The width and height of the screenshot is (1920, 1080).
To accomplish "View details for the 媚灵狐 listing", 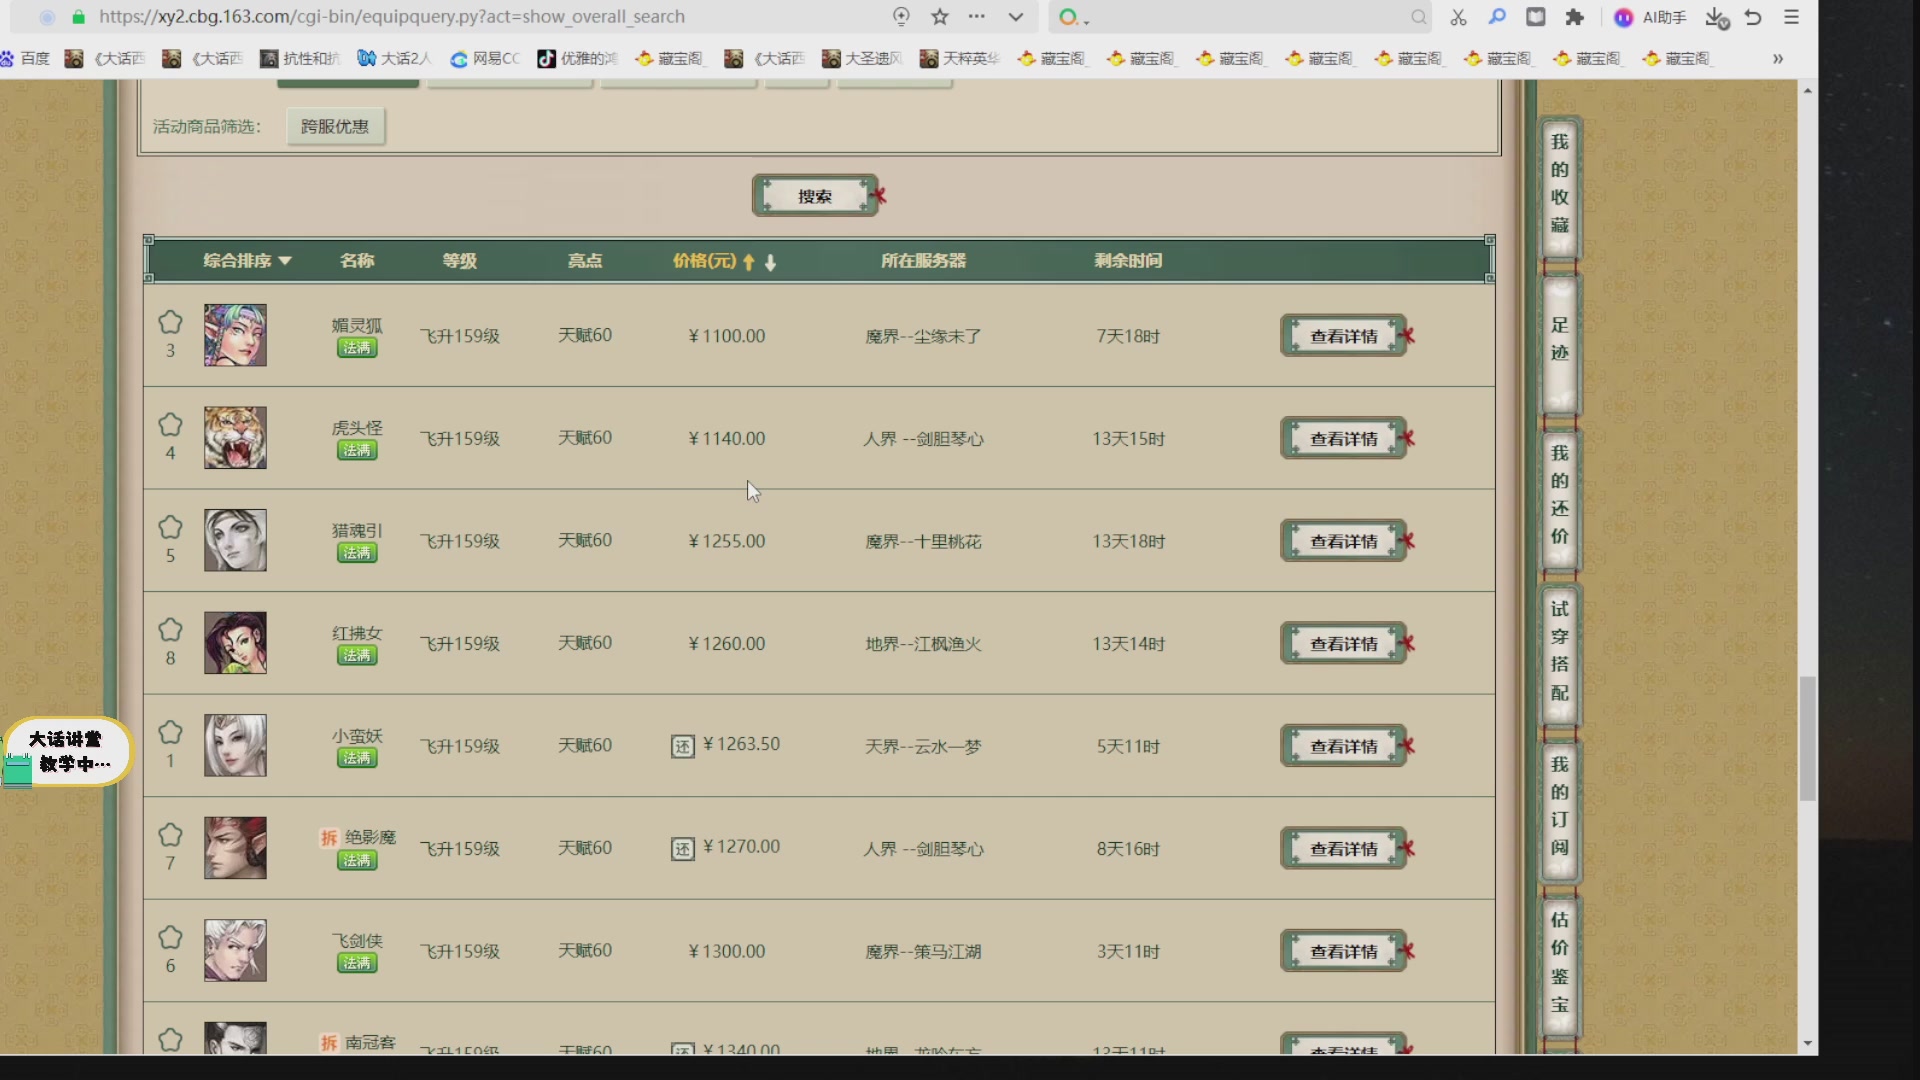I will [x=1344, y=336].
